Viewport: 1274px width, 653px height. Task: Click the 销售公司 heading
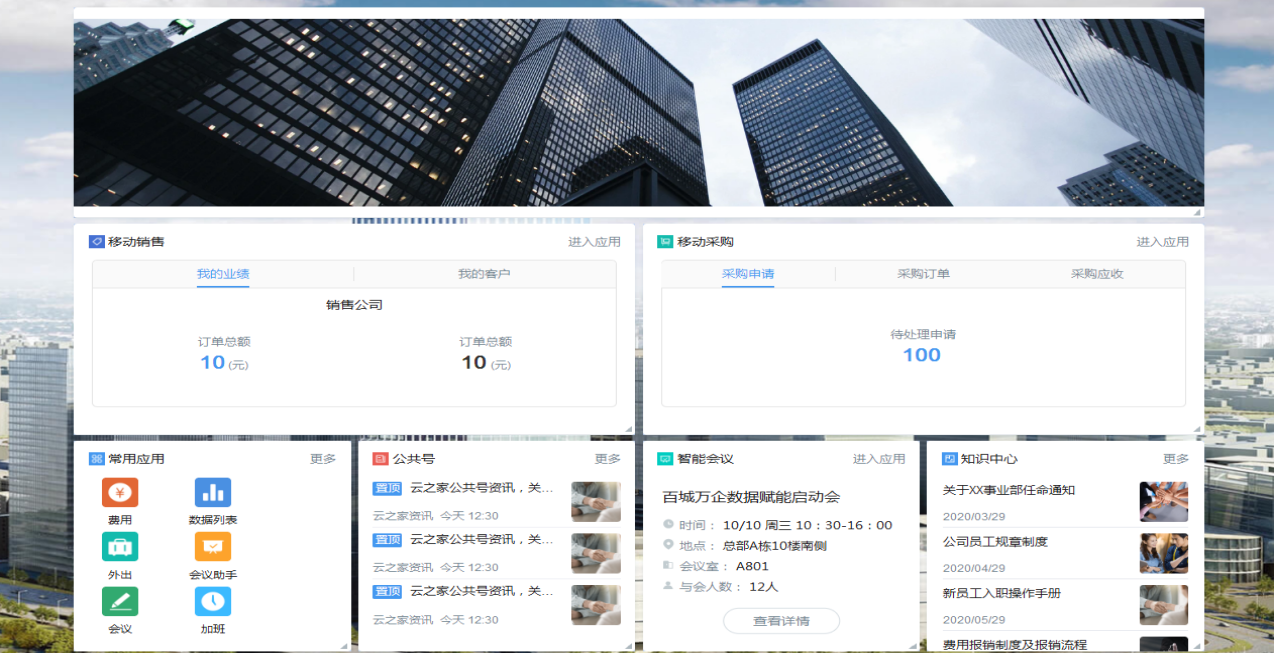pos(354,305)
